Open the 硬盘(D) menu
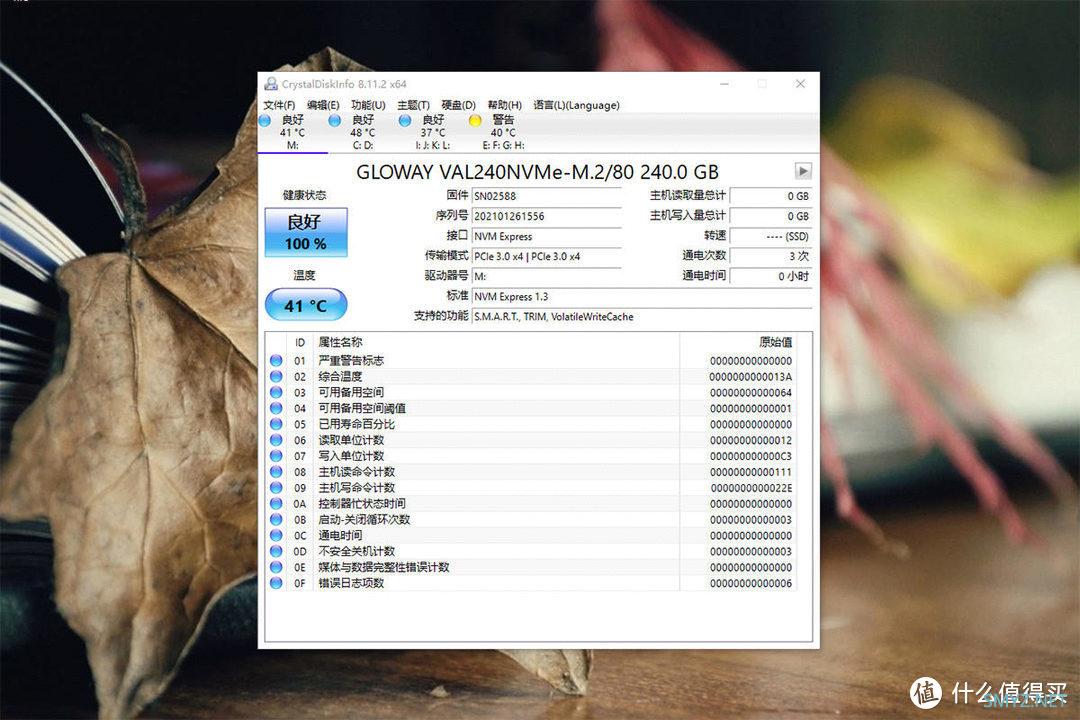 [459, 105]
